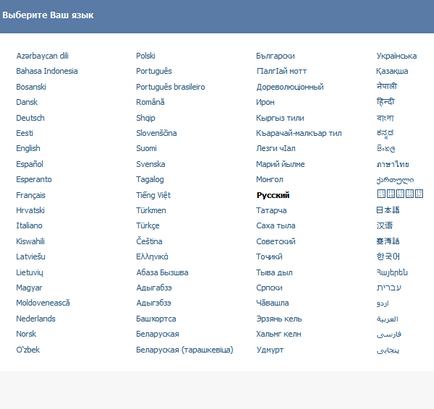
Task: Choose Українська language link
Action: 396,56
